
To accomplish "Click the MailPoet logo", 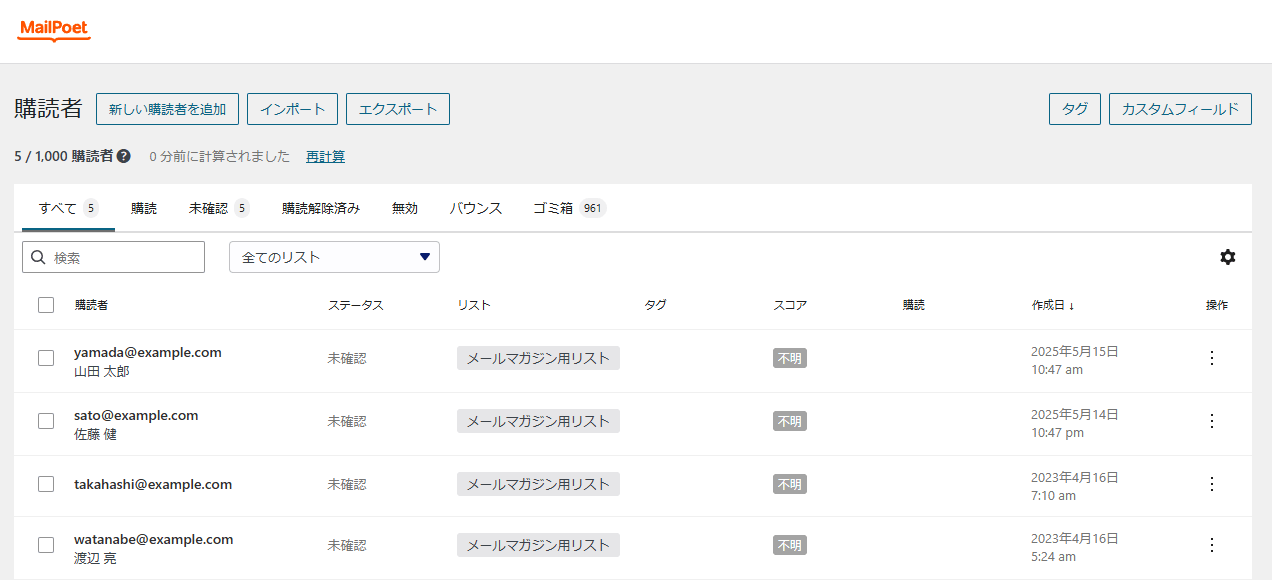I will tap(54, 30).
